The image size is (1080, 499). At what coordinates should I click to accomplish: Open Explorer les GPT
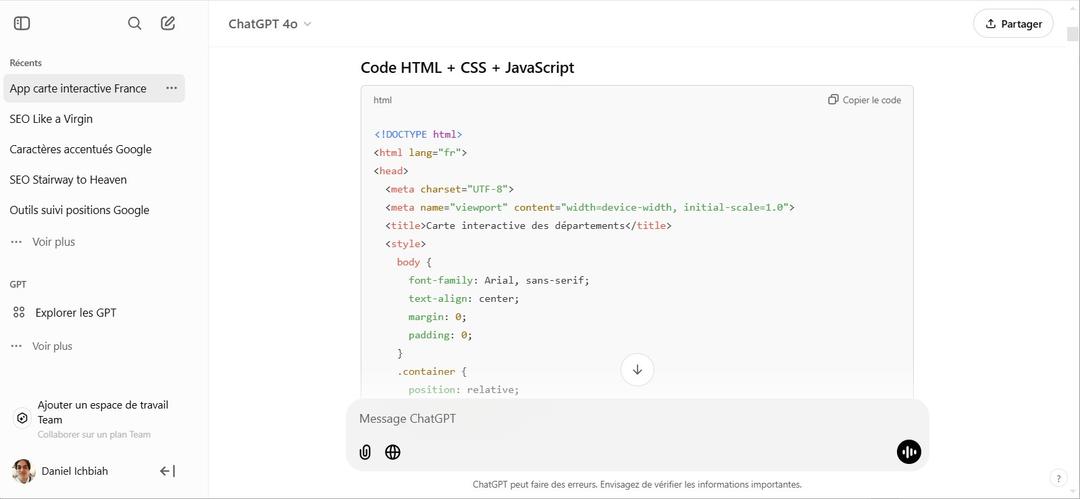[76, 312]
